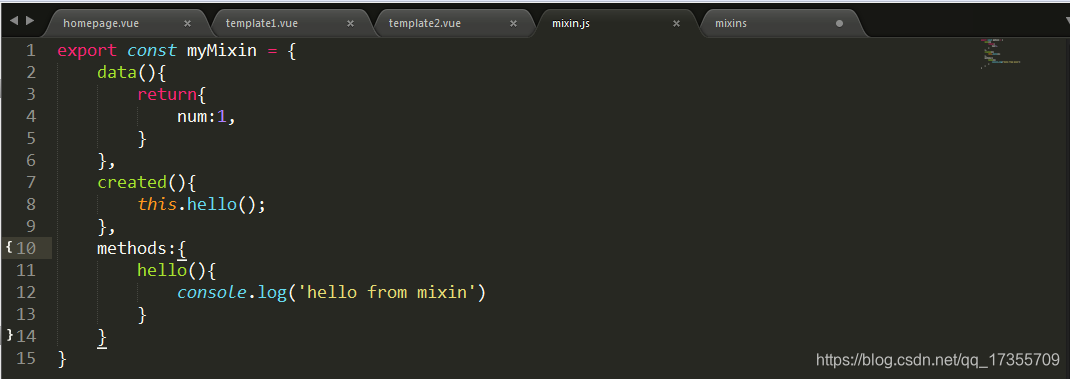Click the opening bracket marker beside line 10
This screenshot has width=1070, height=379.
[9, 247]
